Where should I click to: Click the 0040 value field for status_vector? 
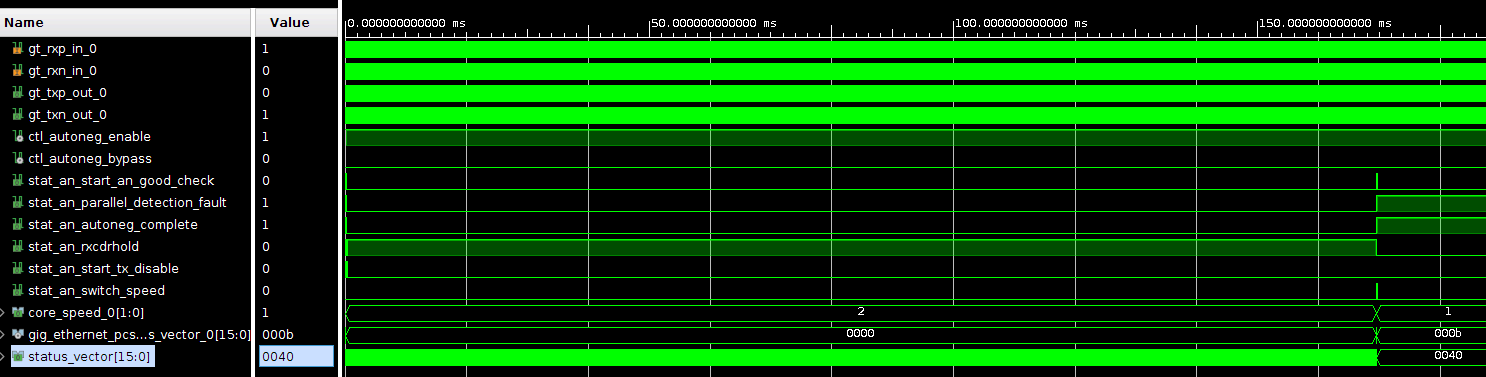coord(296,356)
